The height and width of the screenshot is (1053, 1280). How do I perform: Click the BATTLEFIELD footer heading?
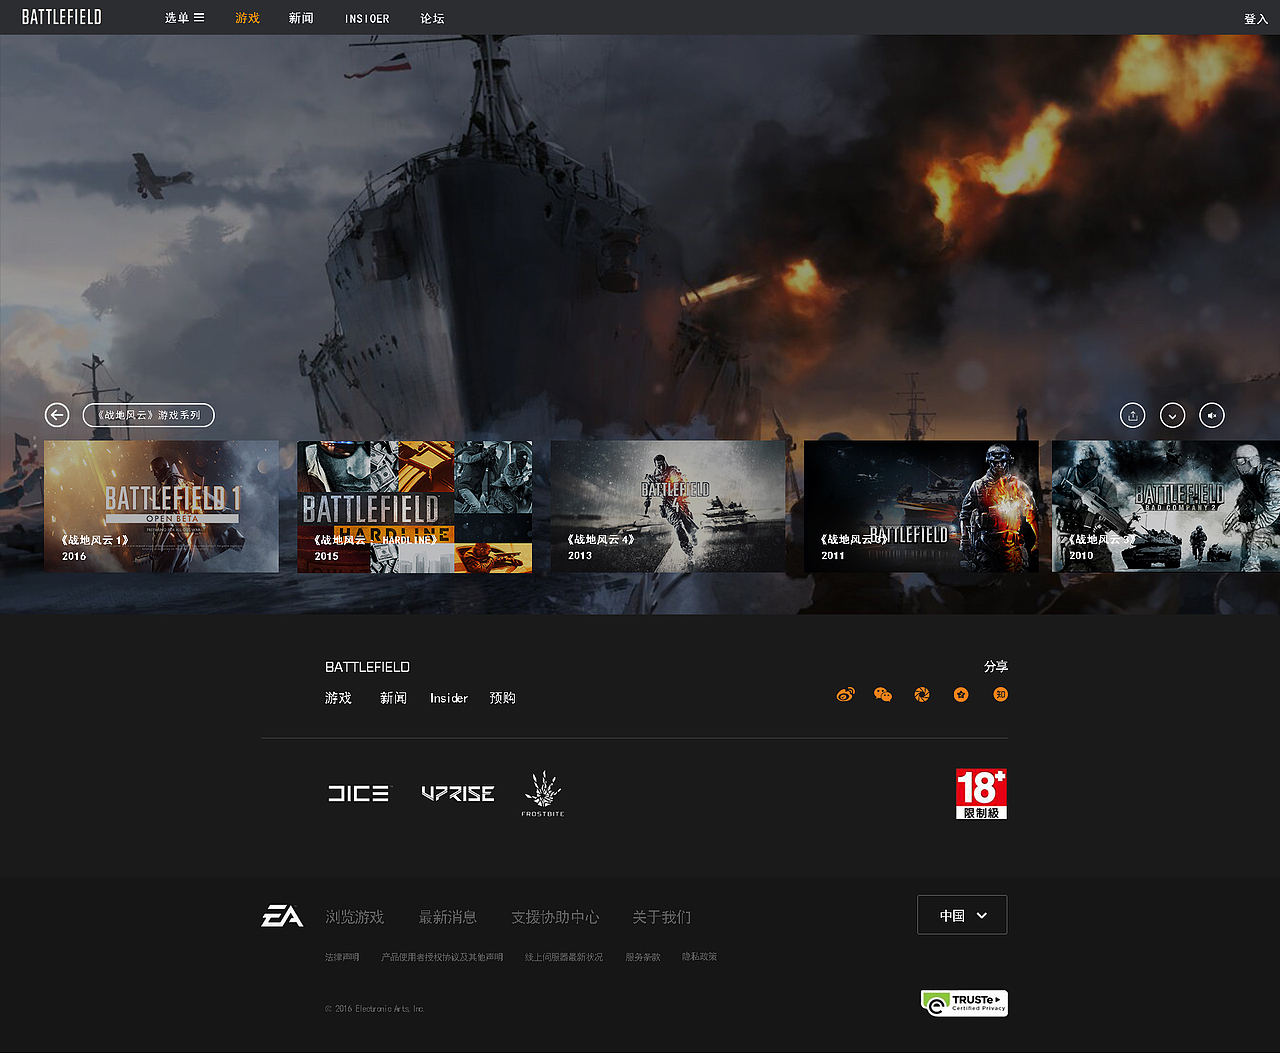367,667
